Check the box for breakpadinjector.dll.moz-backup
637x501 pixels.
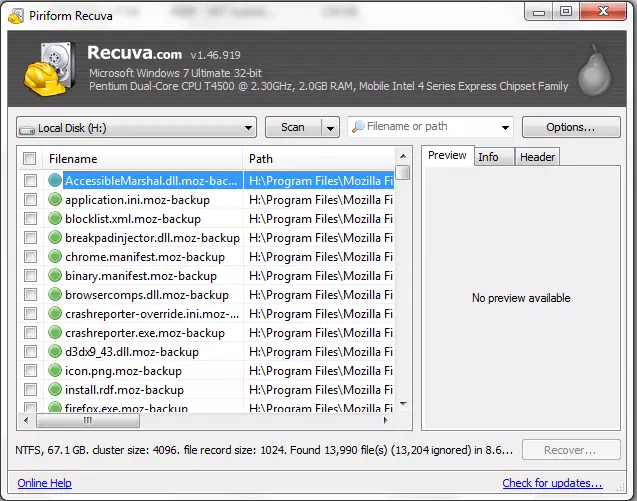[30, 237]
